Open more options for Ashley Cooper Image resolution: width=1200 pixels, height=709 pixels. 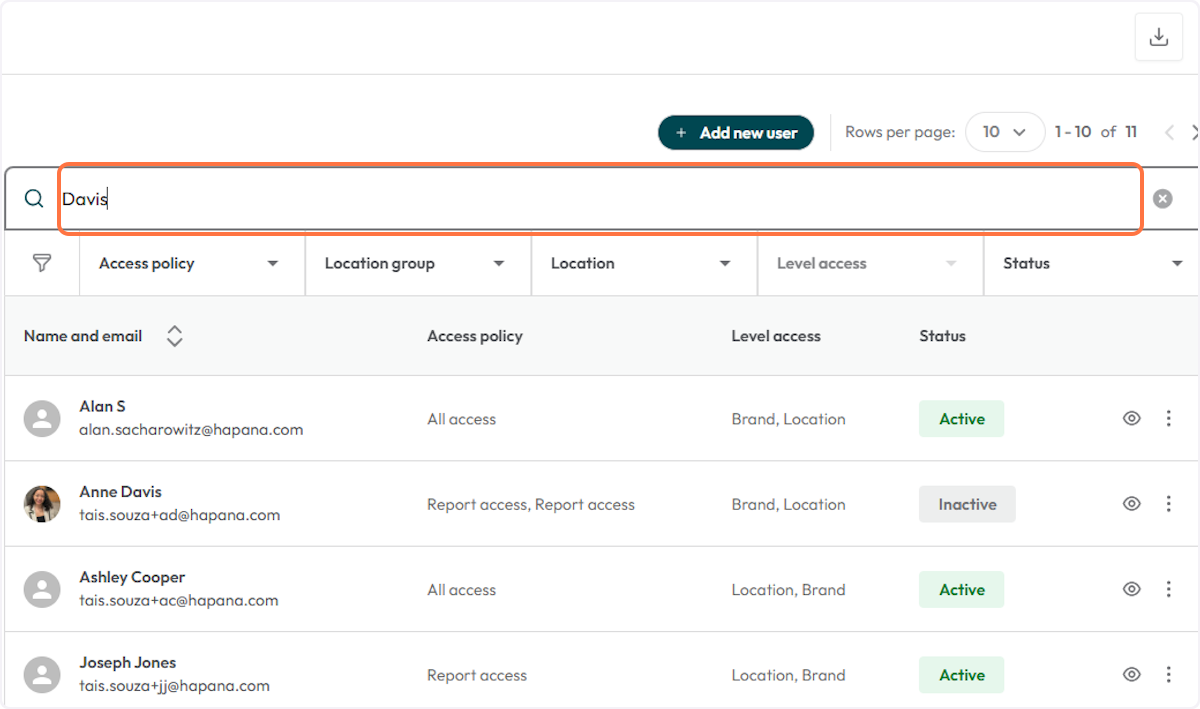(x=1168, y=590)
